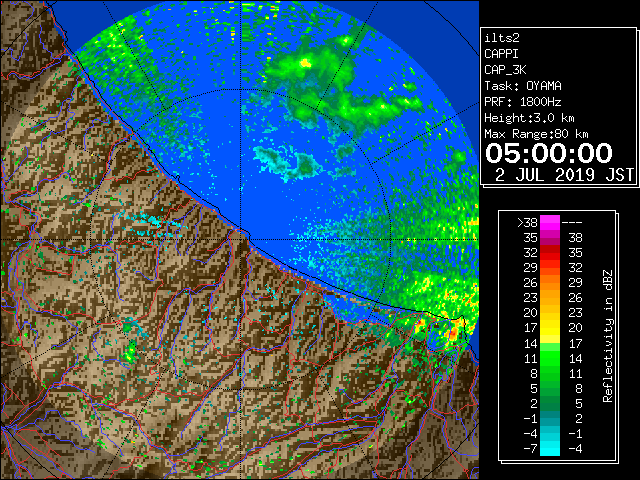Image resolution: width=640 pixels, height=480 pixels.
Task: Click the '---' label beside the magenta band
Action: [572, 223]
